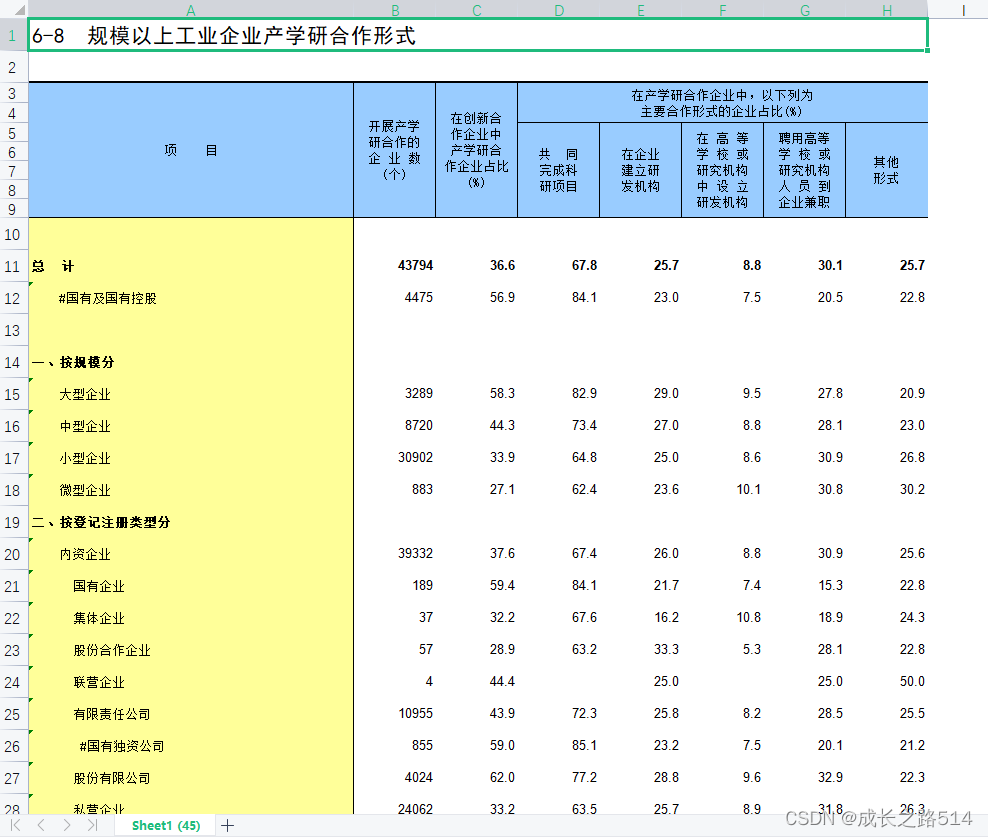Select '一、按规模分' section label
988x837 pixels.
pos(191,362)
